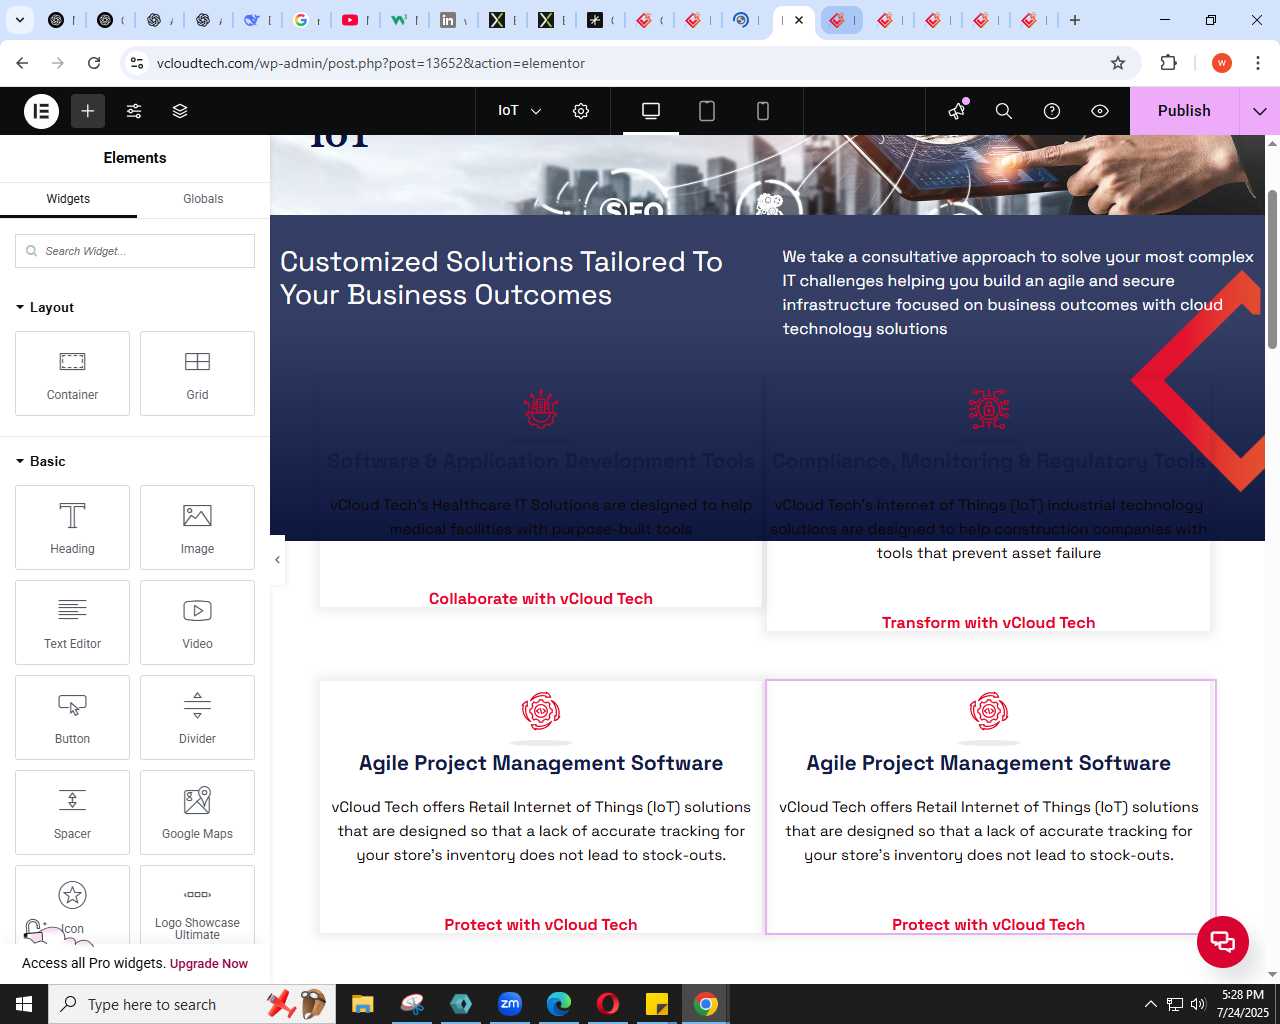
Task: Collapse the Elements panel with arrow handle
Action: click(277, 560)
